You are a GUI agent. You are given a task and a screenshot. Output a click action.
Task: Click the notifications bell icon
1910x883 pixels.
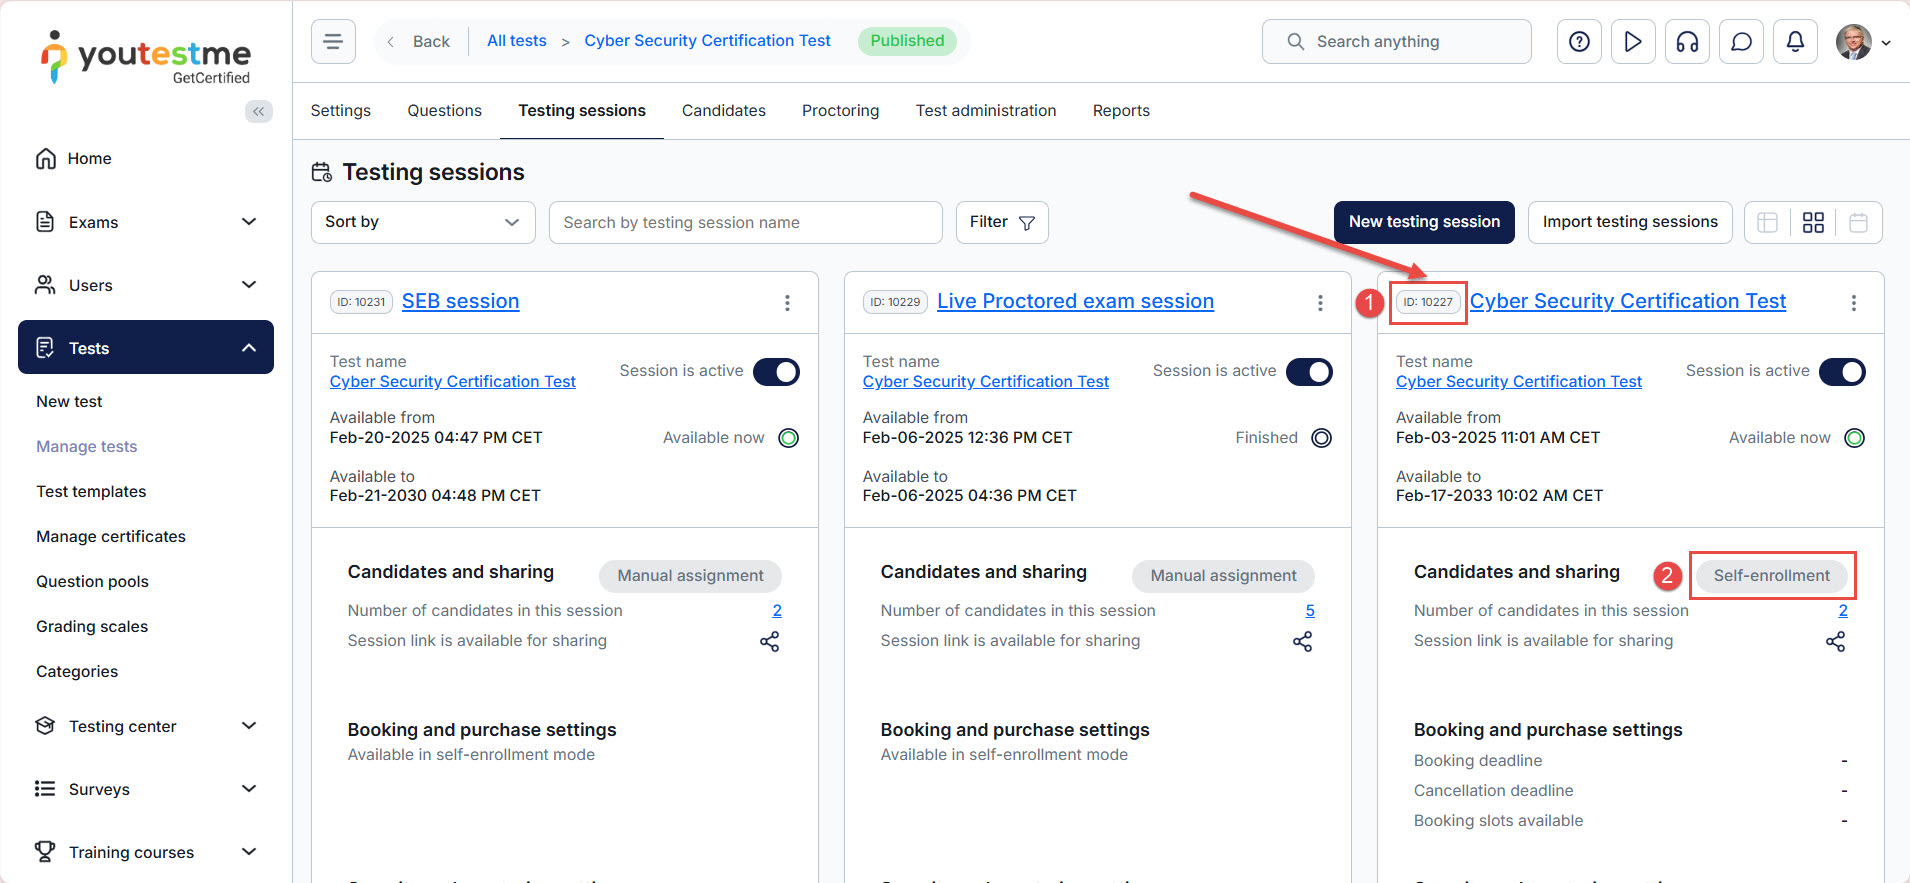[x=1795, y=42]
